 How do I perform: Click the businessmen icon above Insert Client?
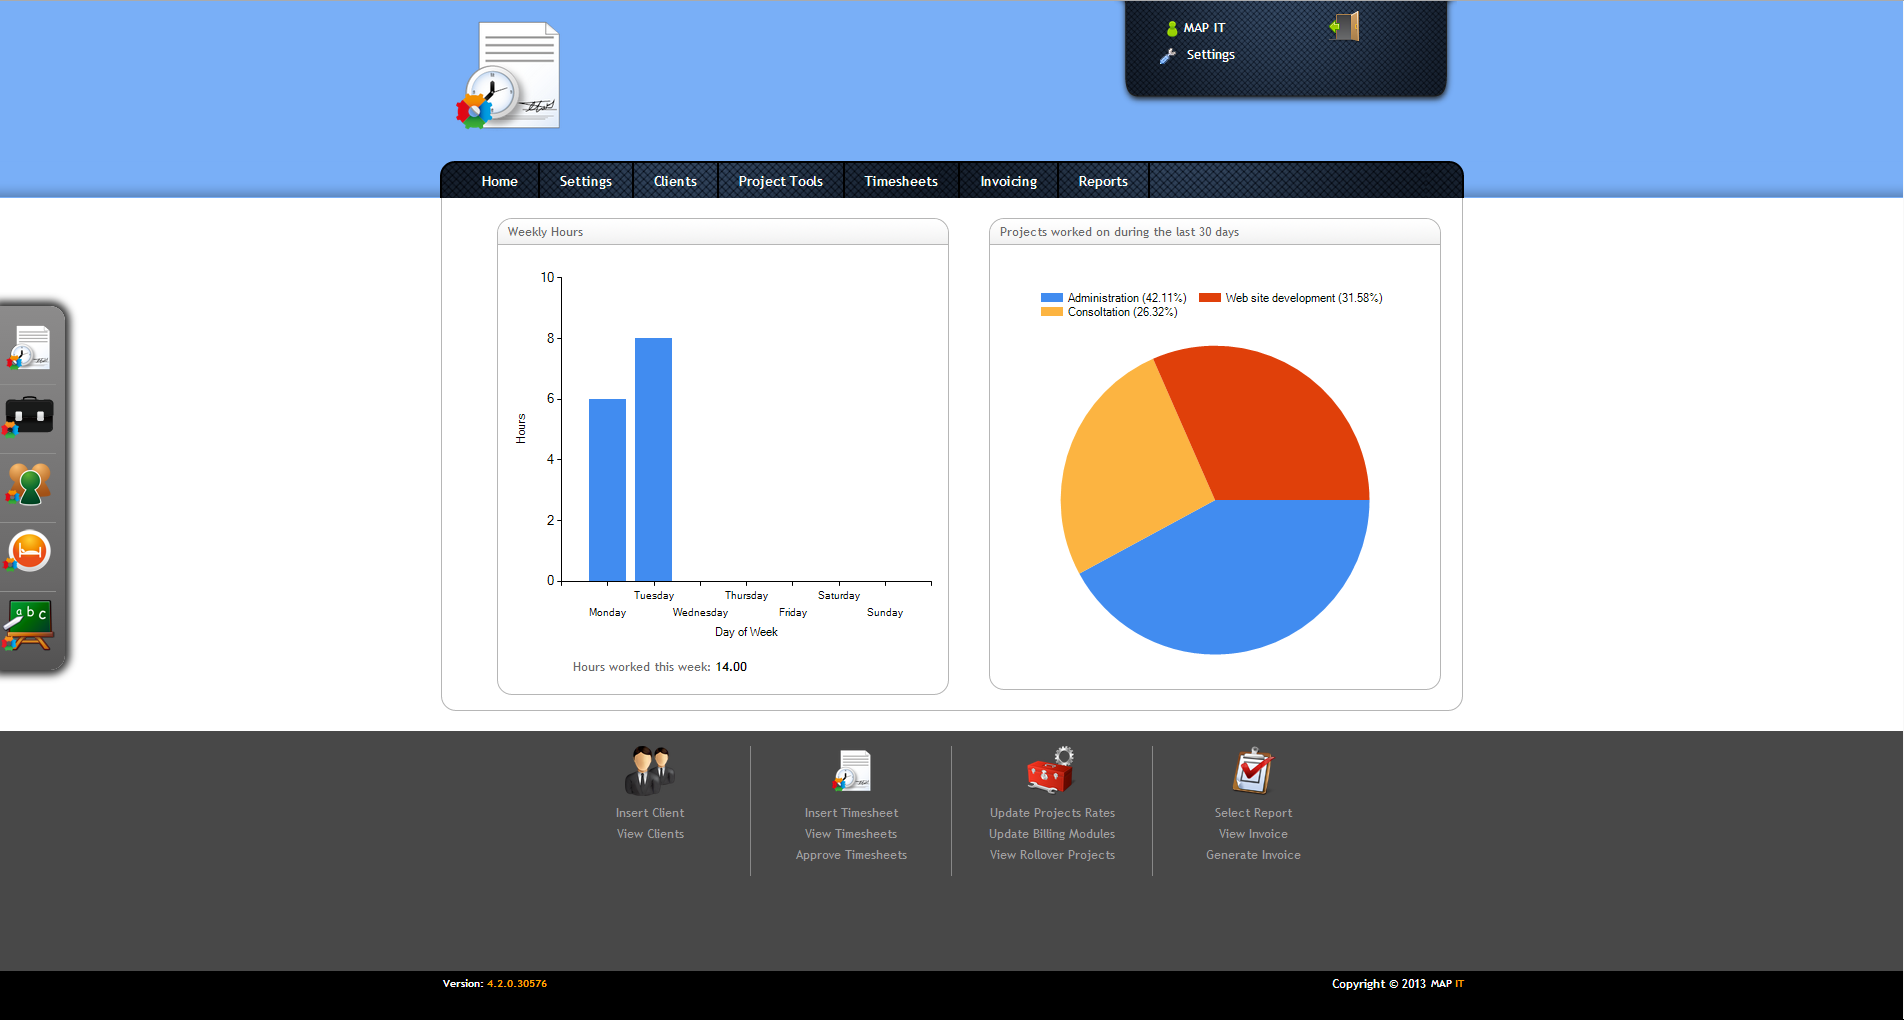coord(650,771)
